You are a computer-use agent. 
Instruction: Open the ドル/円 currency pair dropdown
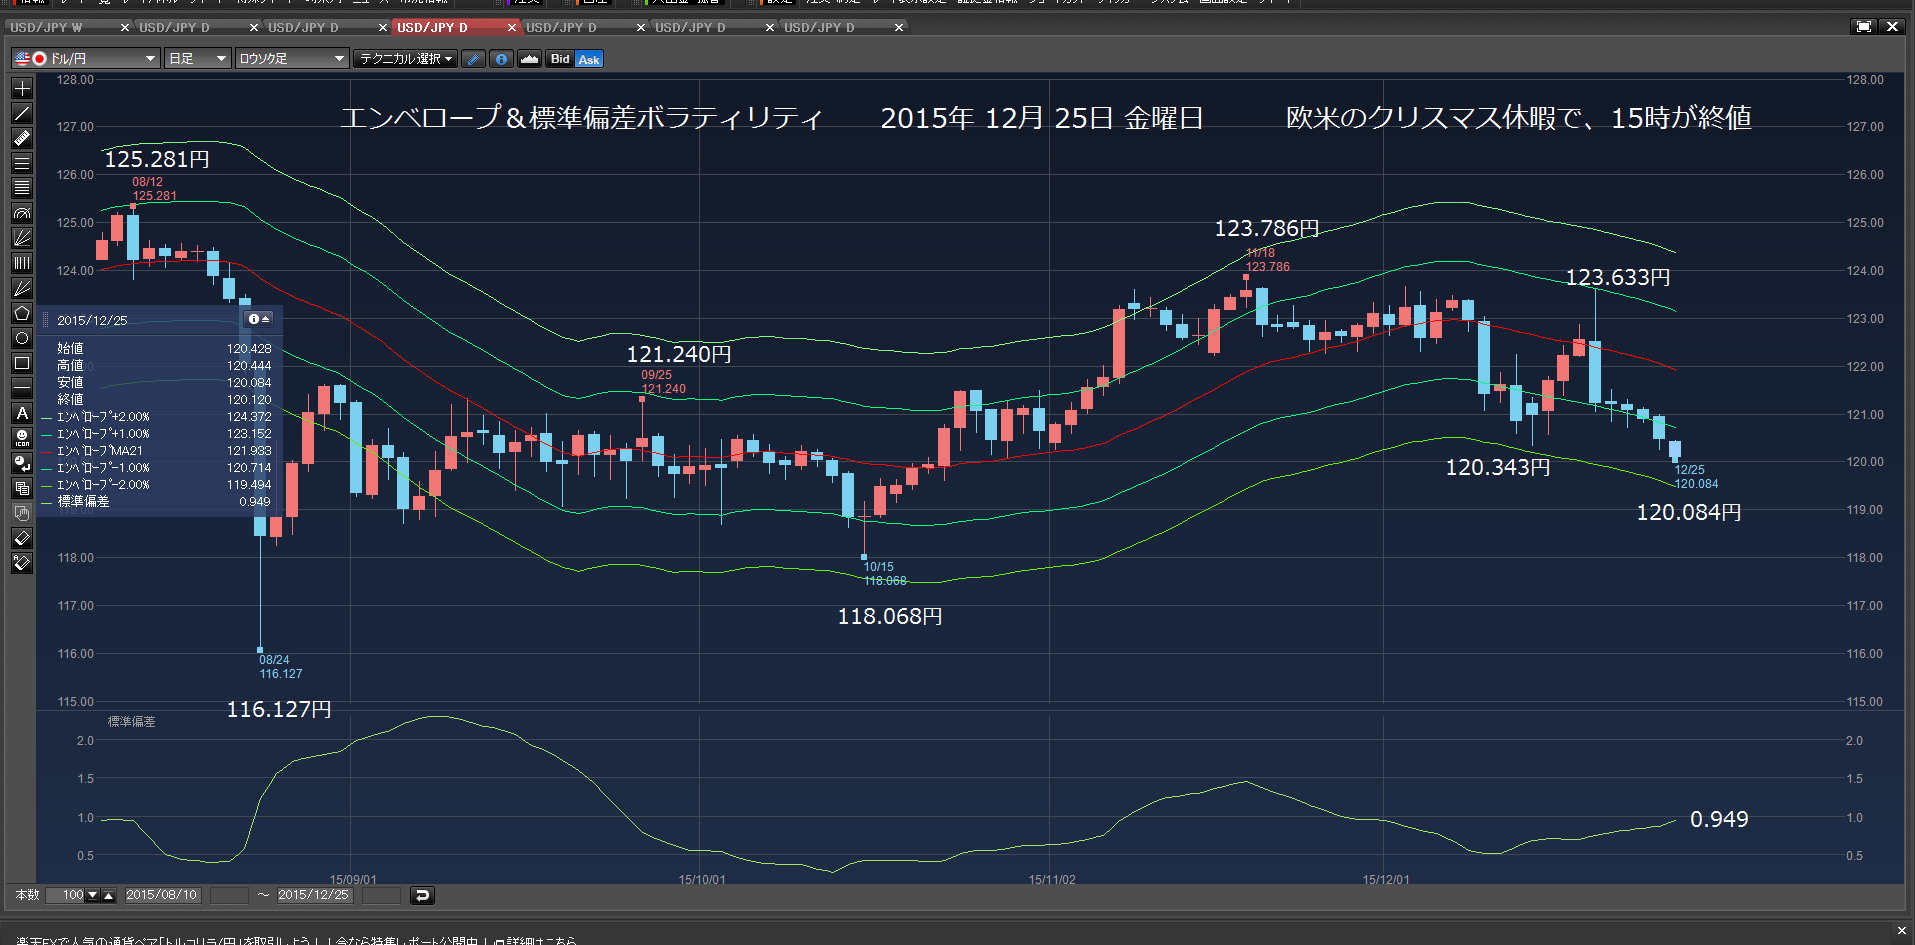pyautogui.click(x=86, y=59)
